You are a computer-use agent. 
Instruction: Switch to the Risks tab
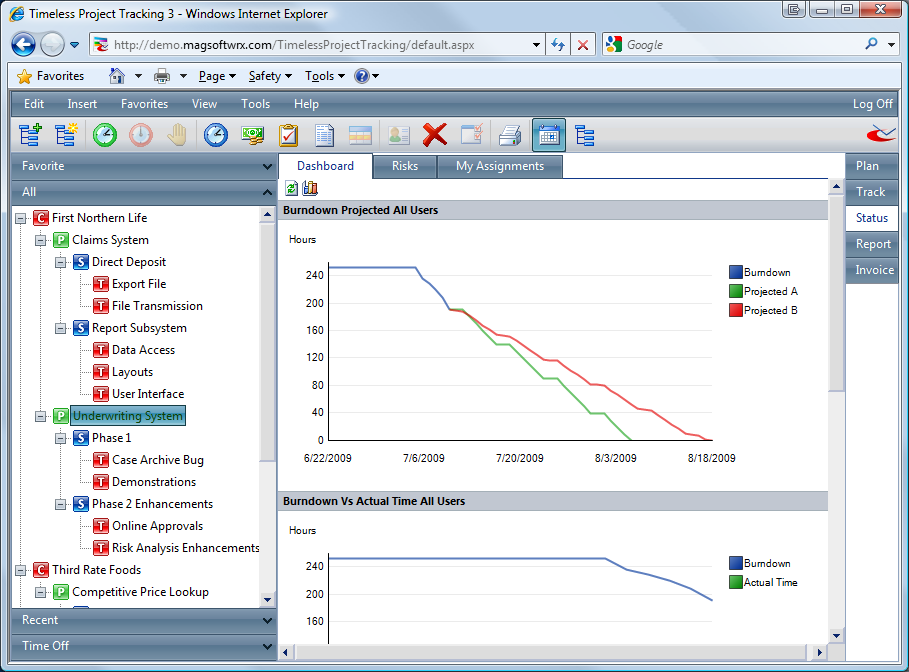point(405,166)
